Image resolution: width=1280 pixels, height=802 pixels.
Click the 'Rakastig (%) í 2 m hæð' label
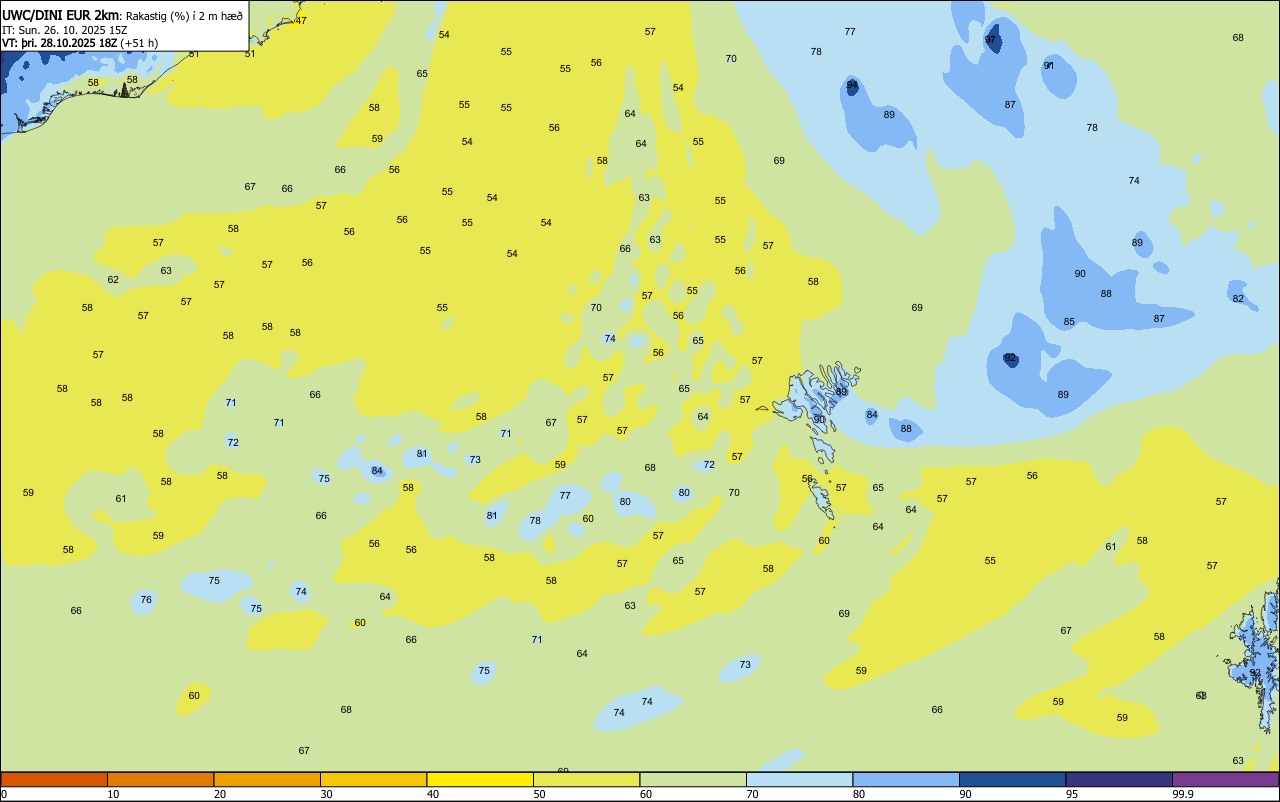[184, 16]
